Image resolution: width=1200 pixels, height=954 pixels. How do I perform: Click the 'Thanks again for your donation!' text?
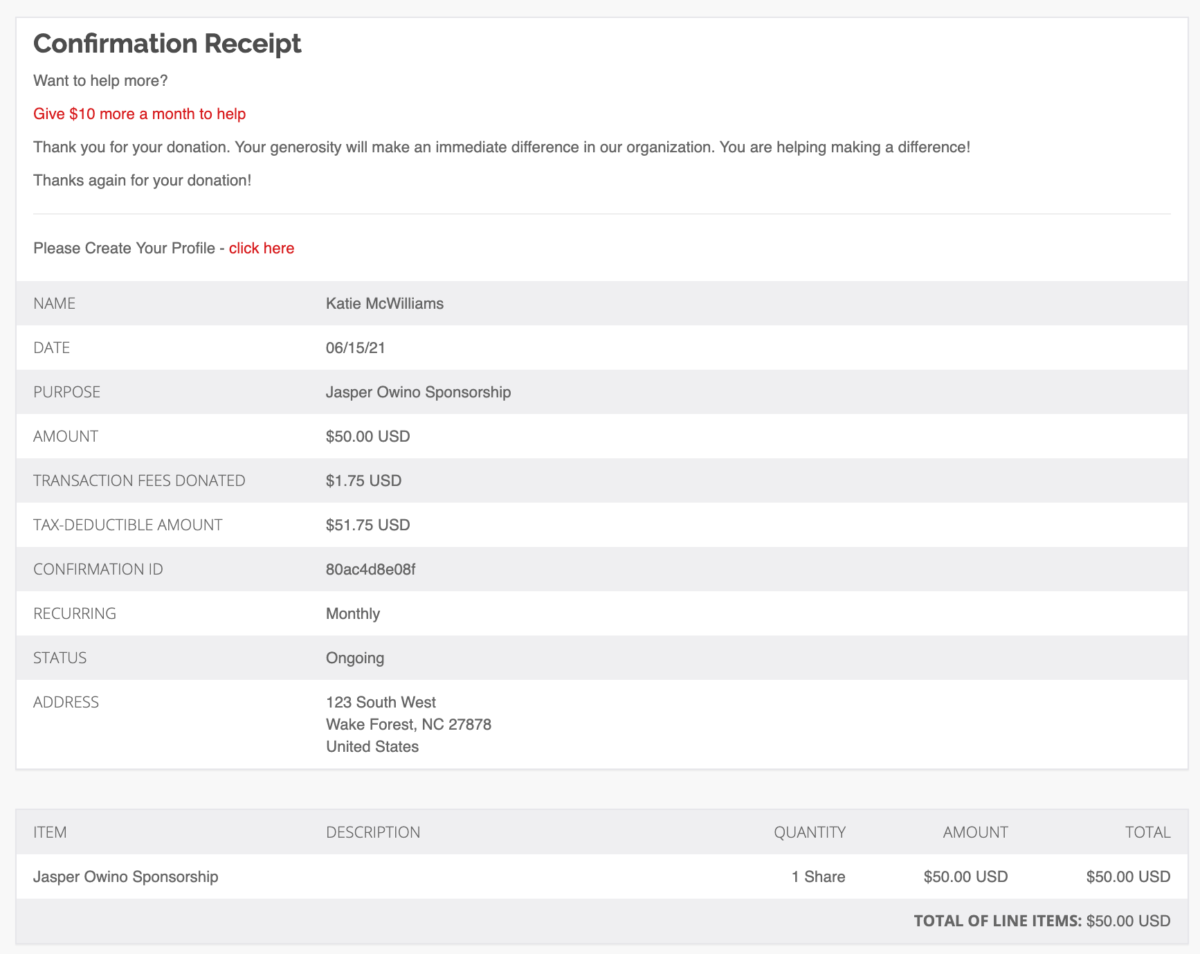pos(141,180)
